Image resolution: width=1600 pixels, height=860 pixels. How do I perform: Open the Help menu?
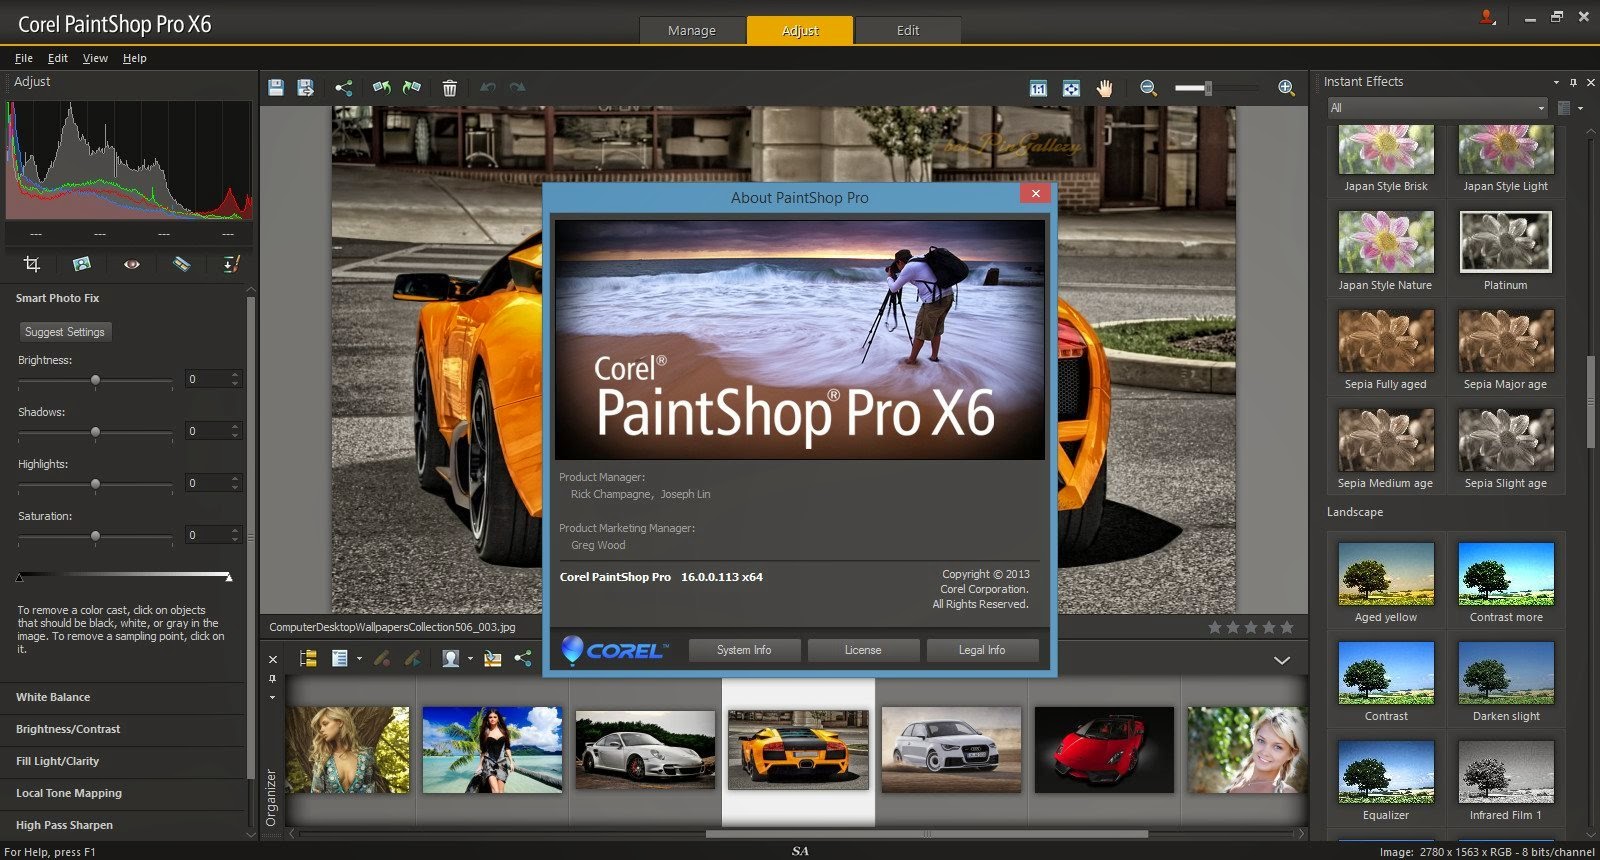(135, 58)
